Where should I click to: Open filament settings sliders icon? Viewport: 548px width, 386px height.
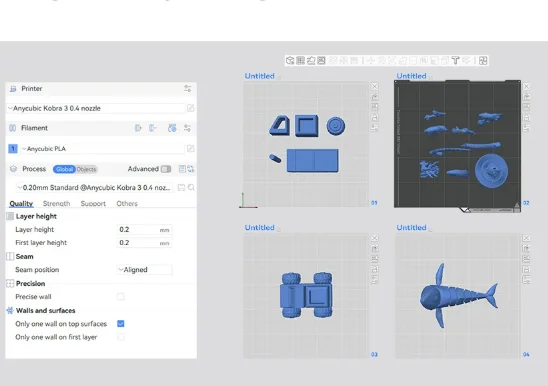pos(188,128)
